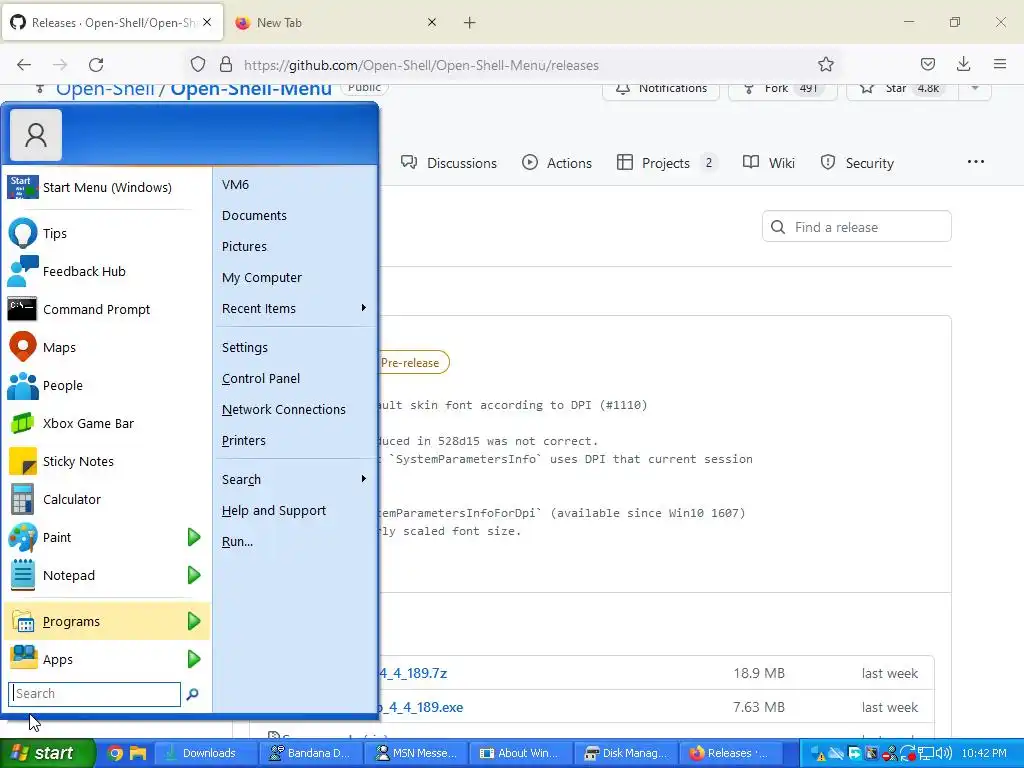Launch Command Prompt
This screenshot has width=1024, height=768.
(x=106, y=309)
